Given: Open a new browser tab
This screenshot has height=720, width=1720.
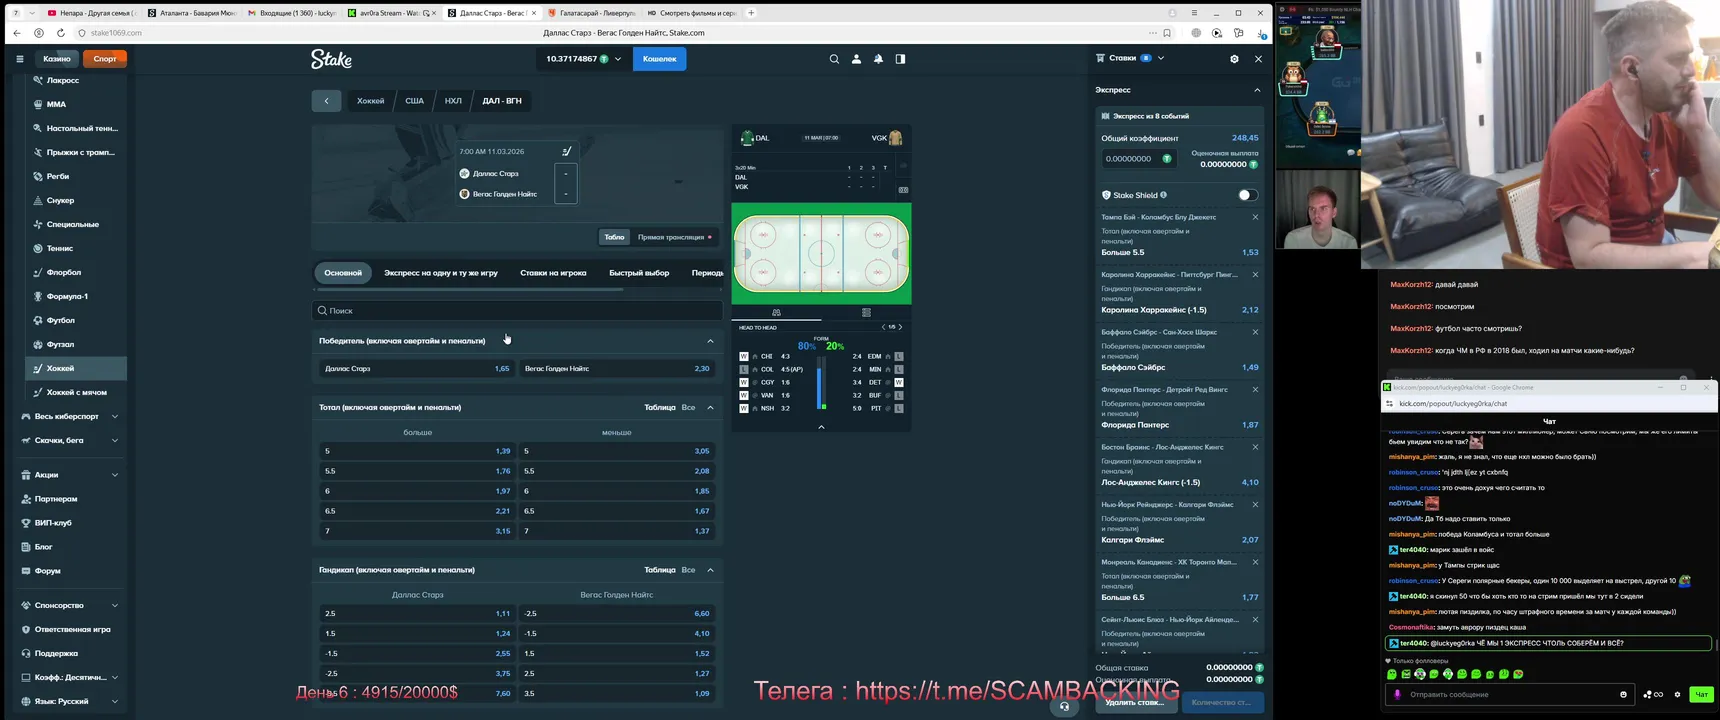Looking at the screenshot, I should pos(751,13).
